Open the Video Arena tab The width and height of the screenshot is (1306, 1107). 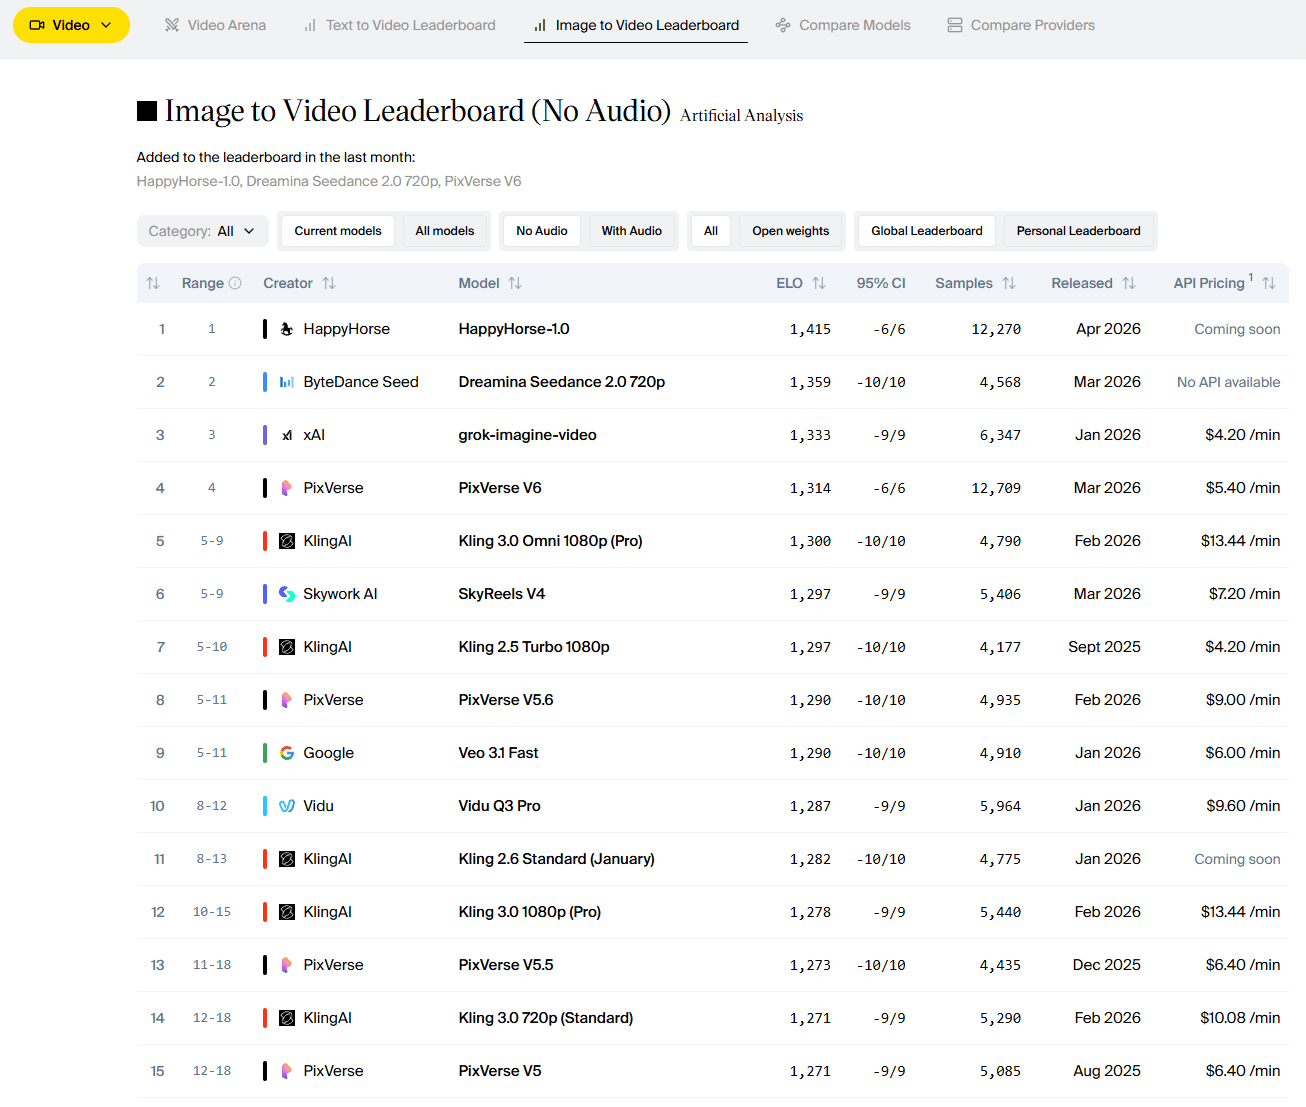pos(215,24)
